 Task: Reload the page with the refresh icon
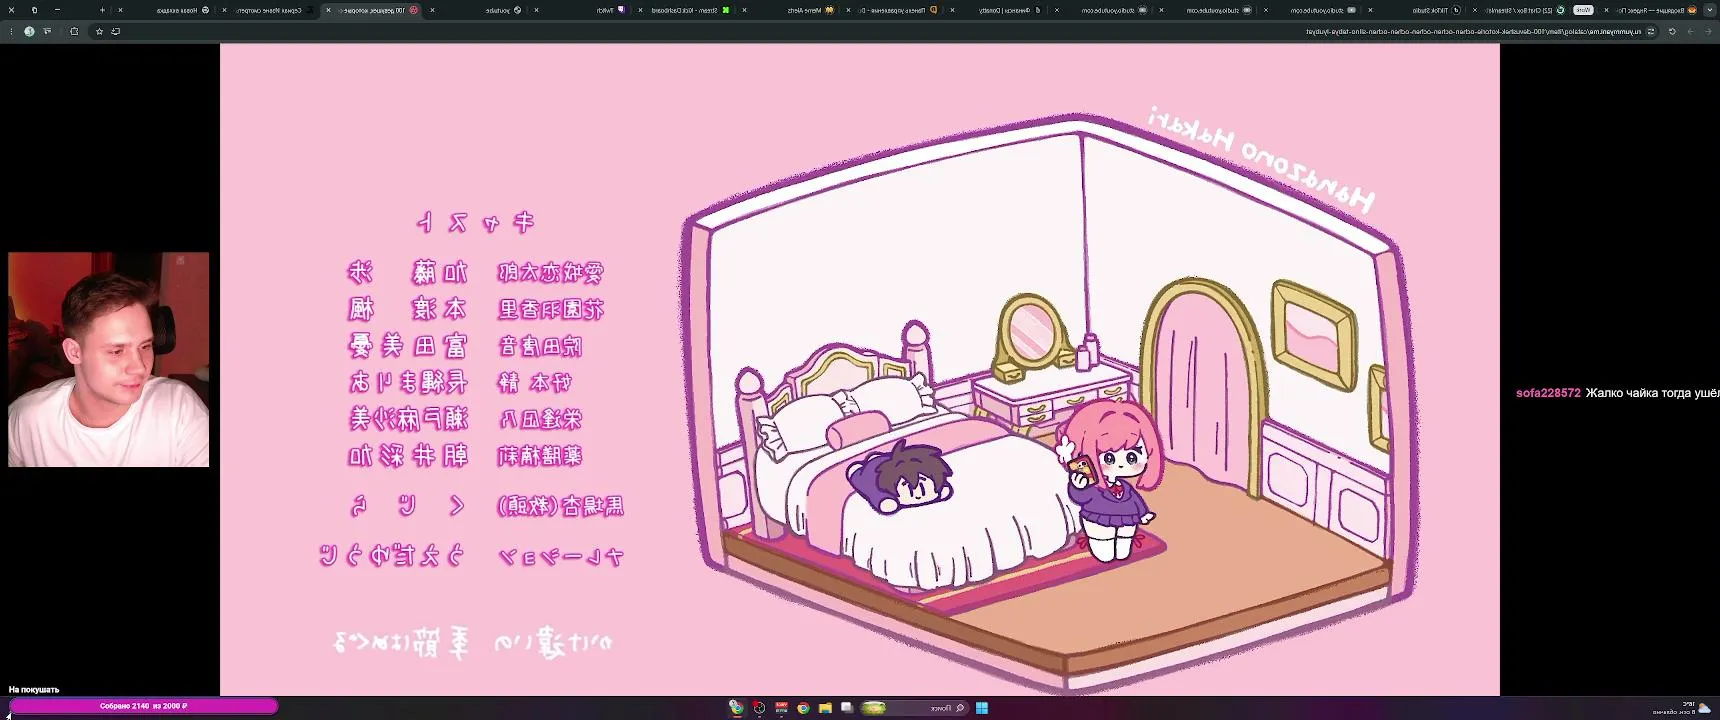1672,31
